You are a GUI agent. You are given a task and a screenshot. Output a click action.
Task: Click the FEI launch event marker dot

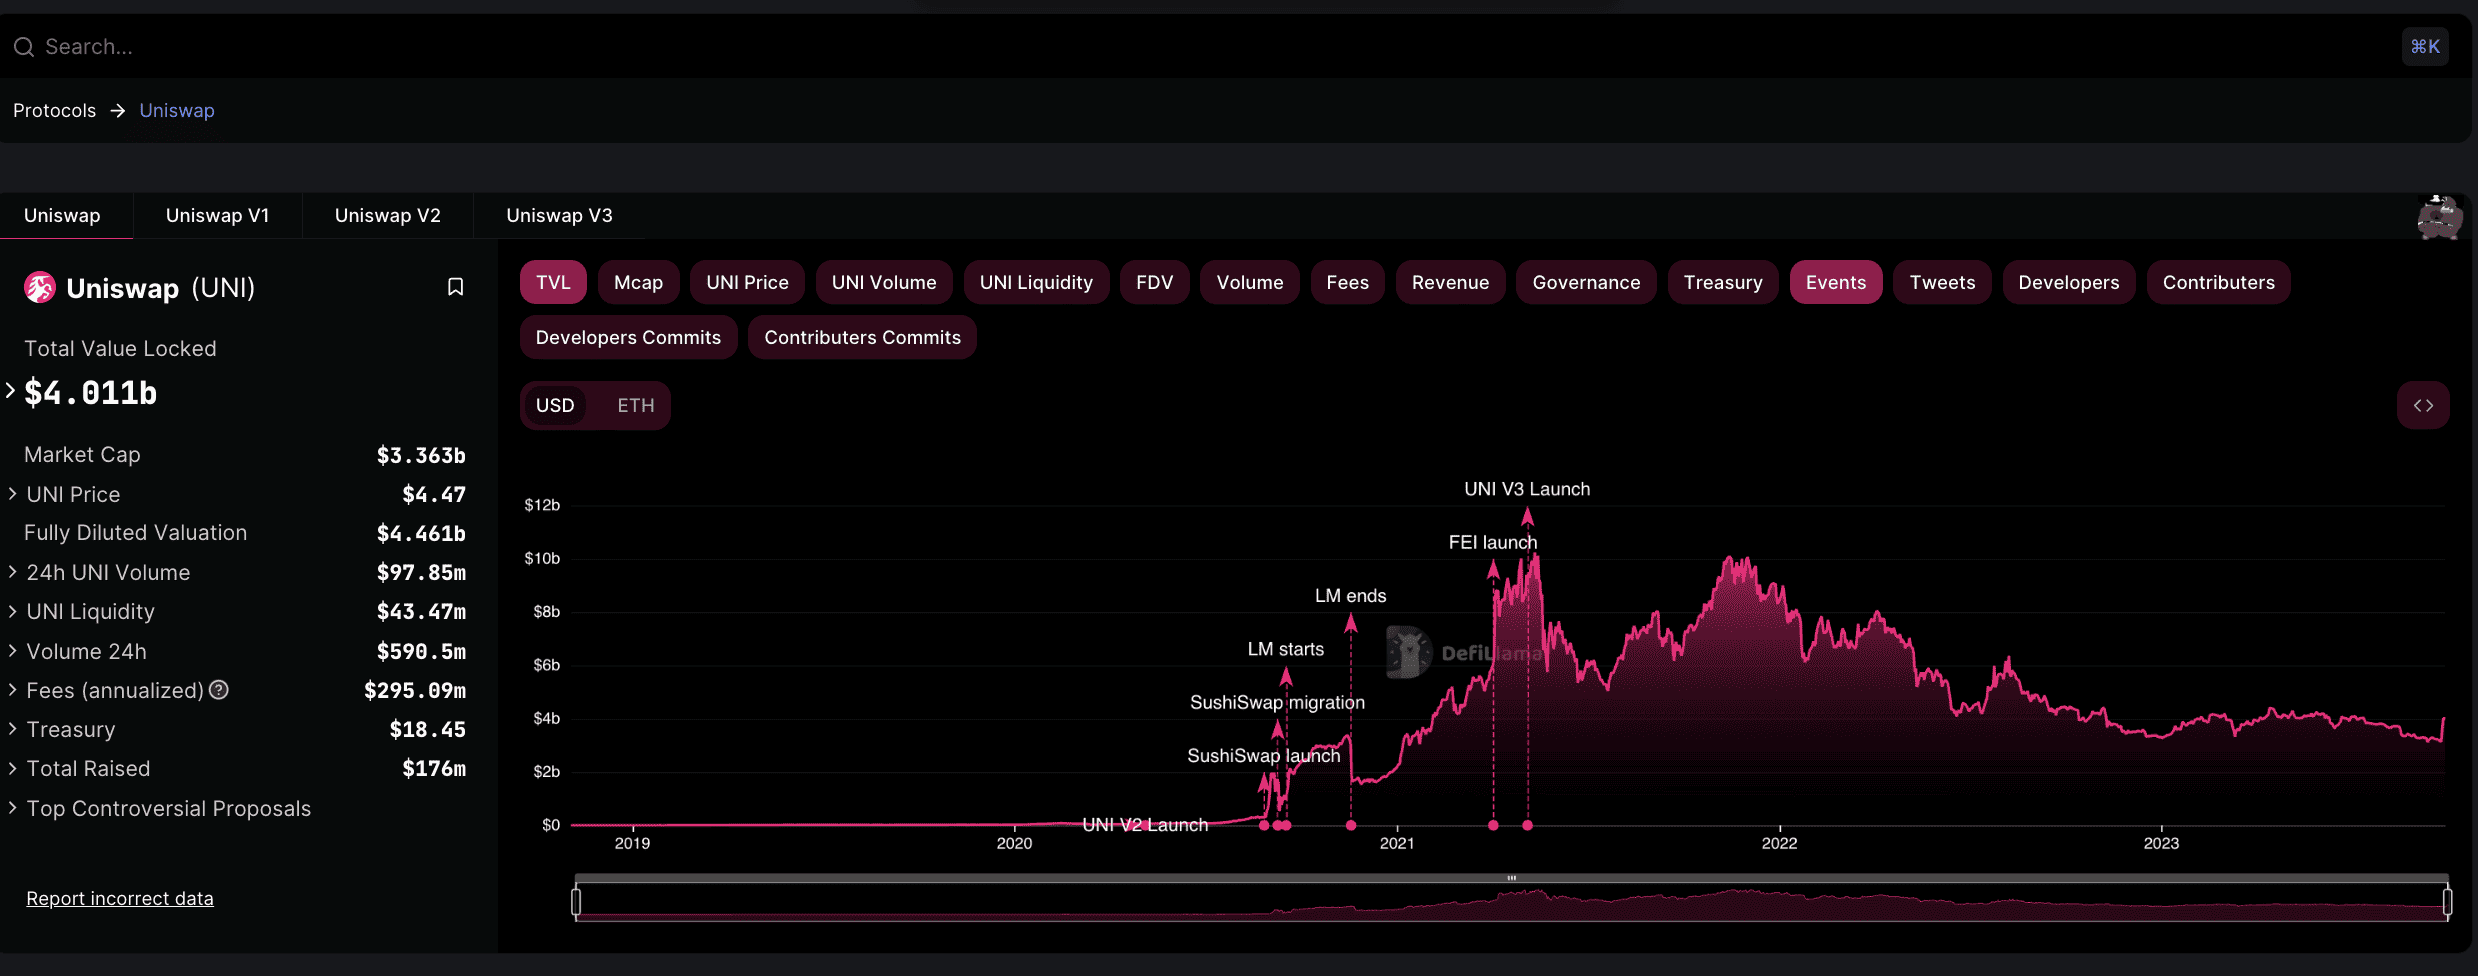pyautogui.click(x=1493, y=825)
